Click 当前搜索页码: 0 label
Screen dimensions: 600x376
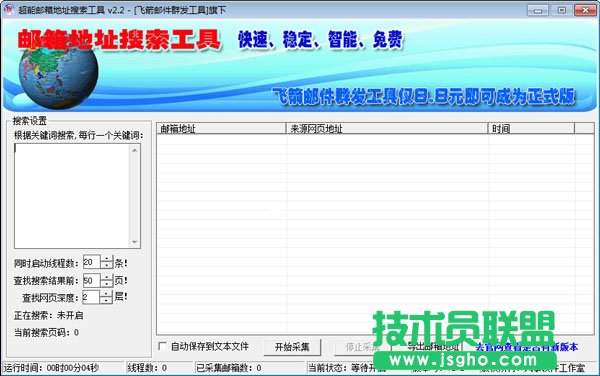[46, 332]
